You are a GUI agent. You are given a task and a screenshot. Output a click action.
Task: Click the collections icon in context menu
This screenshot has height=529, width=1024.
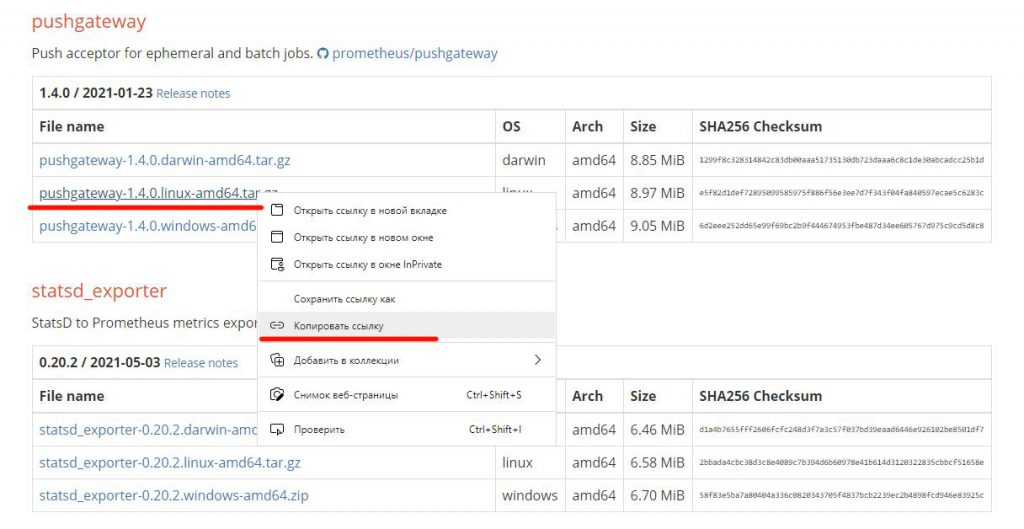[x=277, y=360]
